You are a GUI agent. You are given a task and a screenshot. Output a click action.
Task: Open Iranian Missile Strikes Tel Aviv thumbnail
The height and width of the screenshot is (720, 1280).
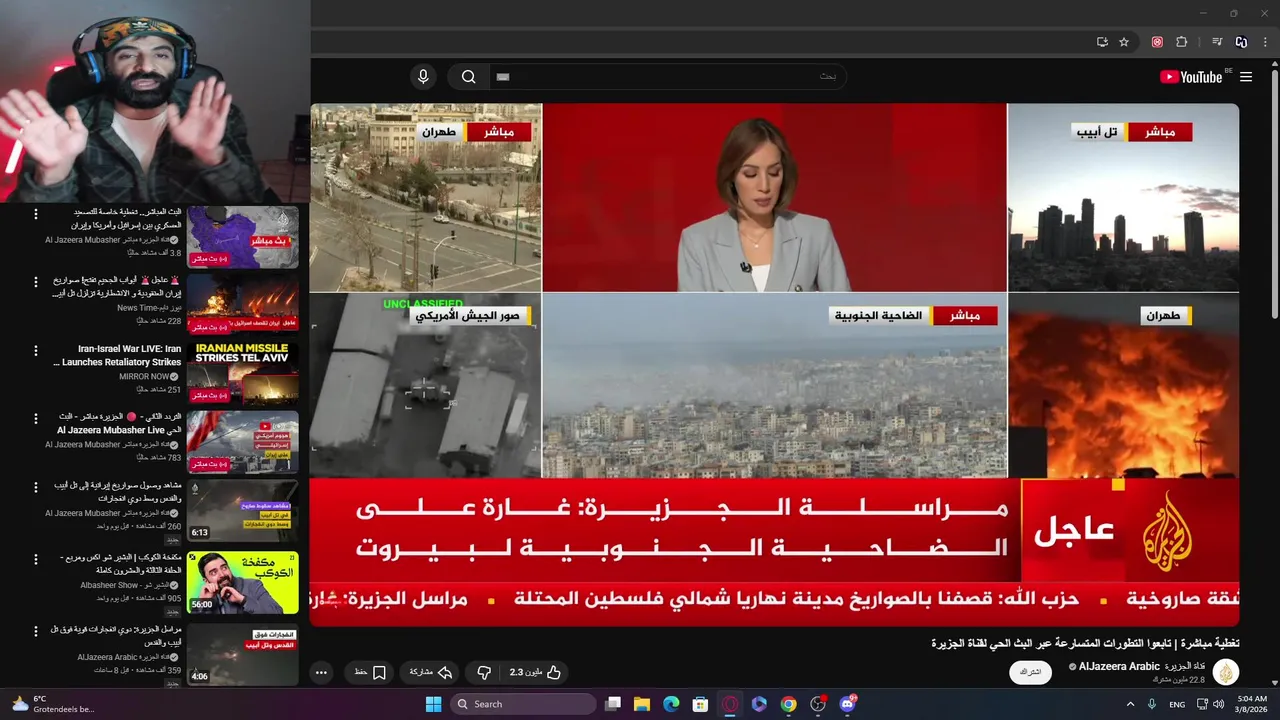pos(242,373)
